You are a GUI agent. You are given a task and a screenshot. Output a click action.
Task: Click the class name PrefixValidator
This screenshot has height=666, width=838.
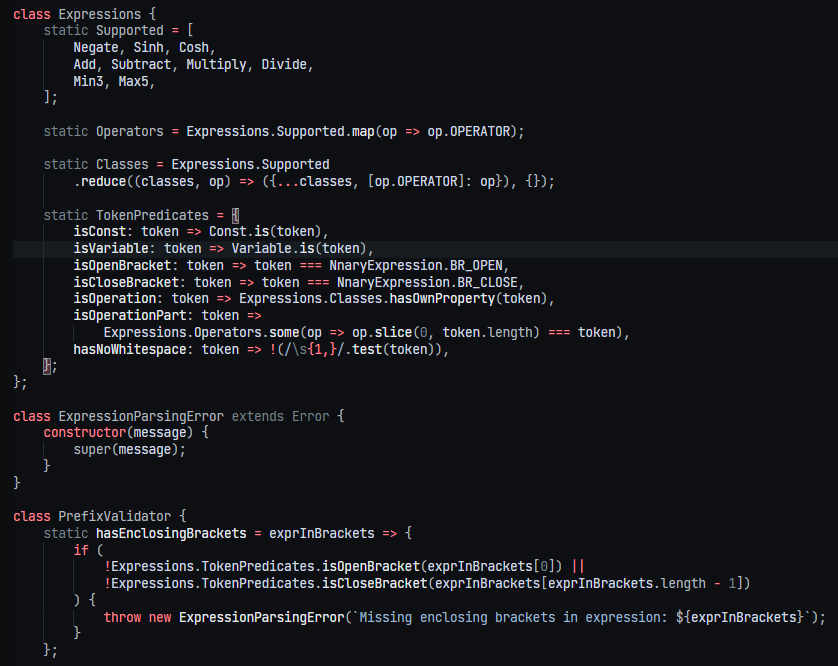pos(114,517)
